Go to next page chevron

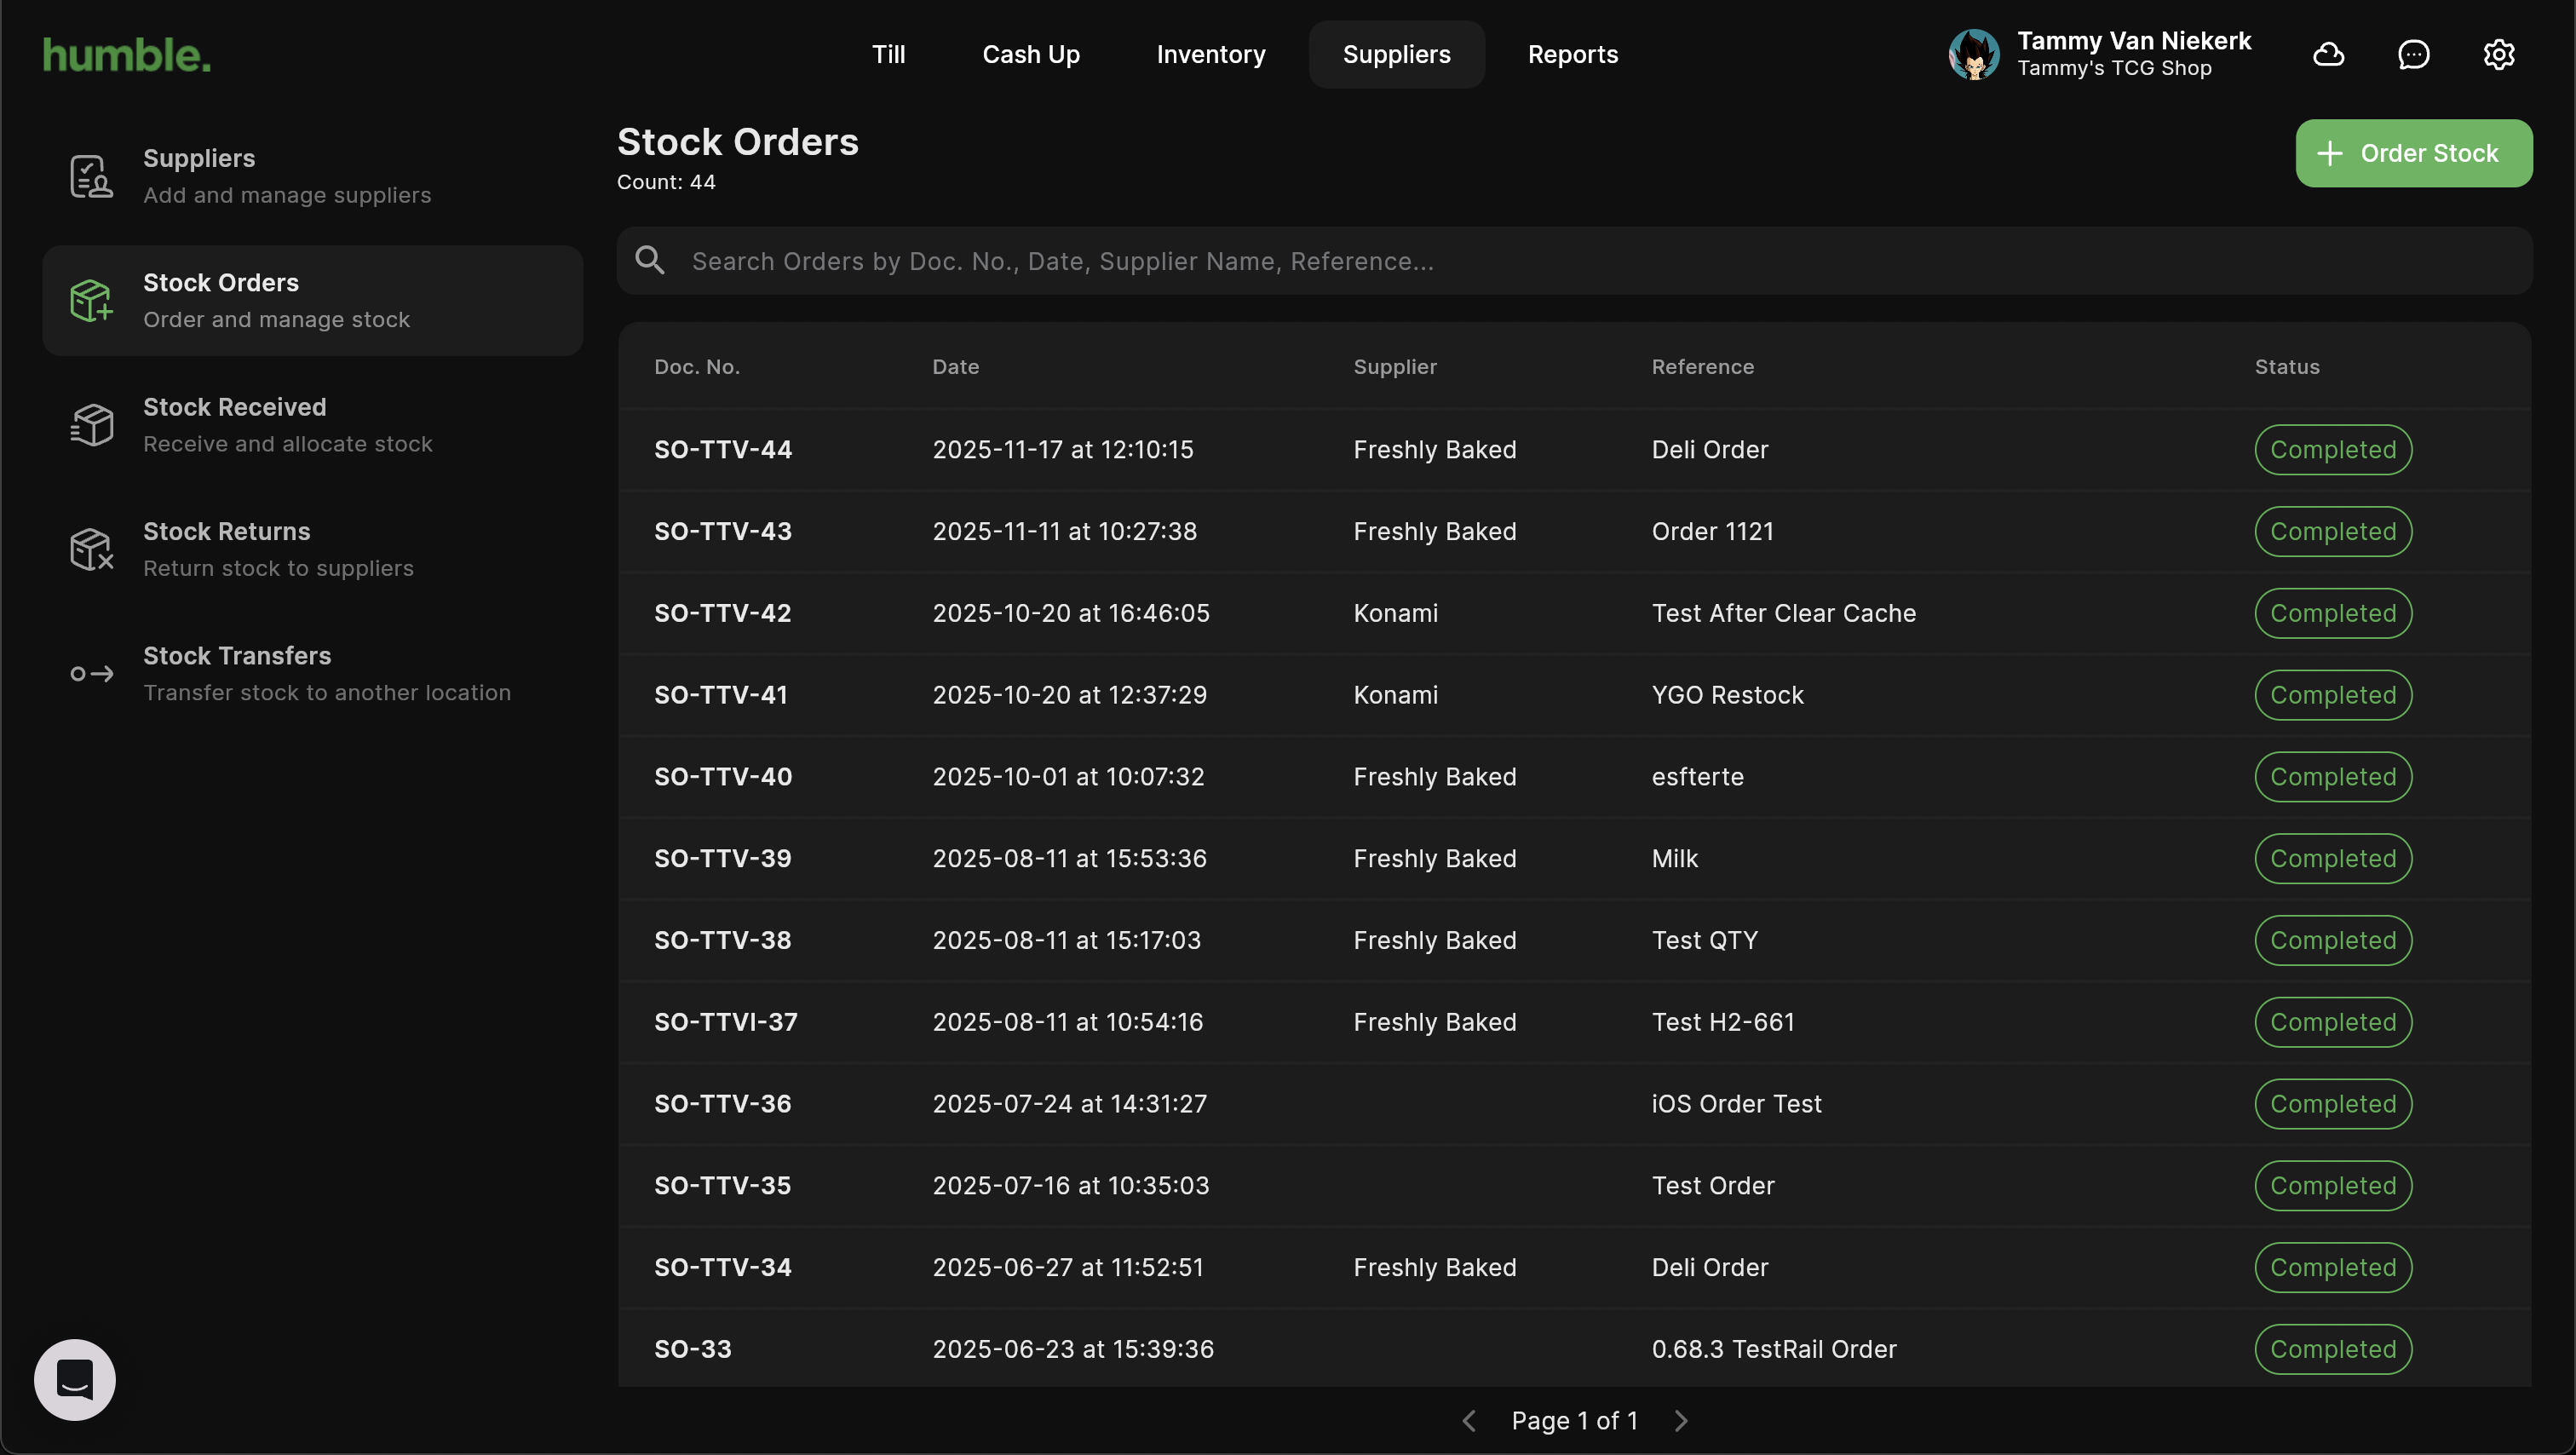pos(1681,1421)
